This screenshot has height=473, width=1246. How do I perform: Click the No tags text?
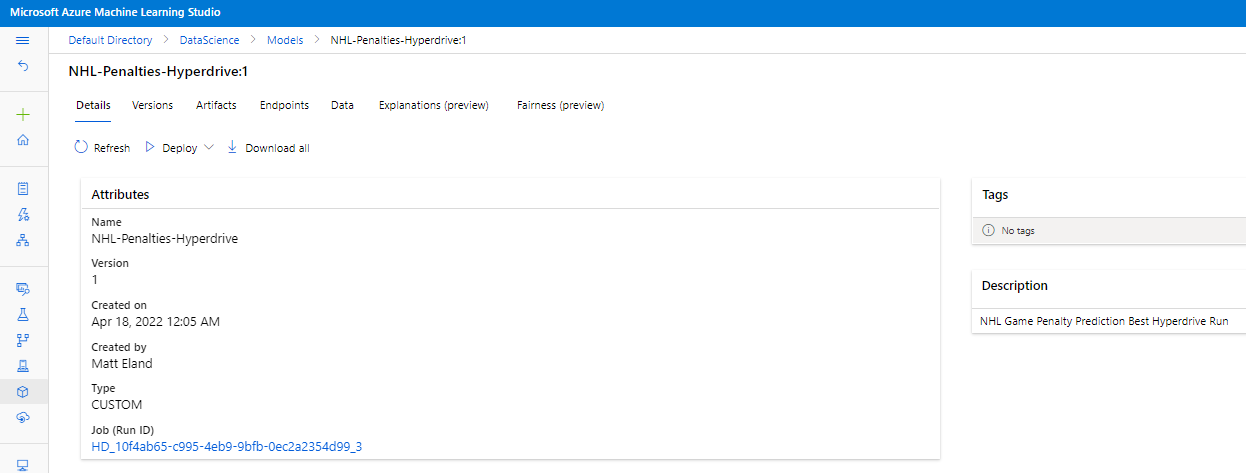coord(1018,231)
